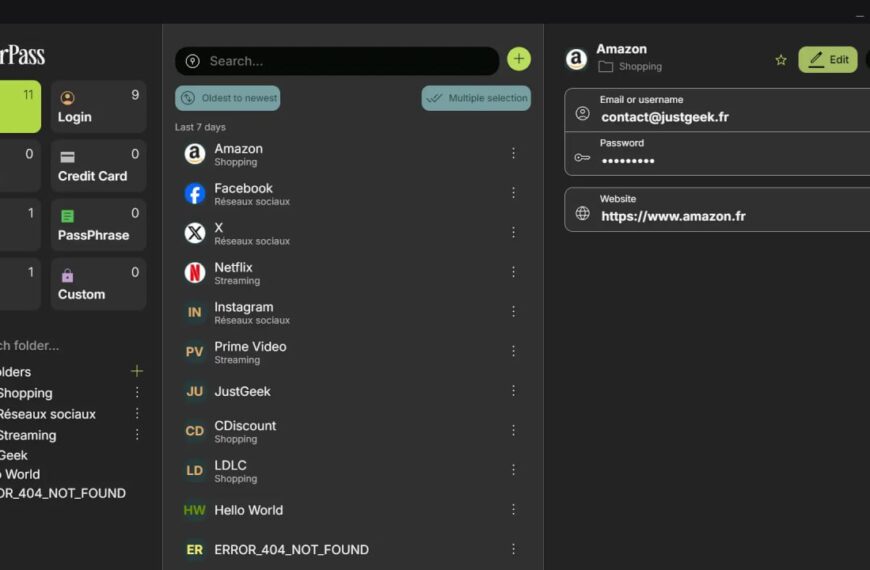Open the Netflix entry
The image size is (870, 570).
click(352, 273)
